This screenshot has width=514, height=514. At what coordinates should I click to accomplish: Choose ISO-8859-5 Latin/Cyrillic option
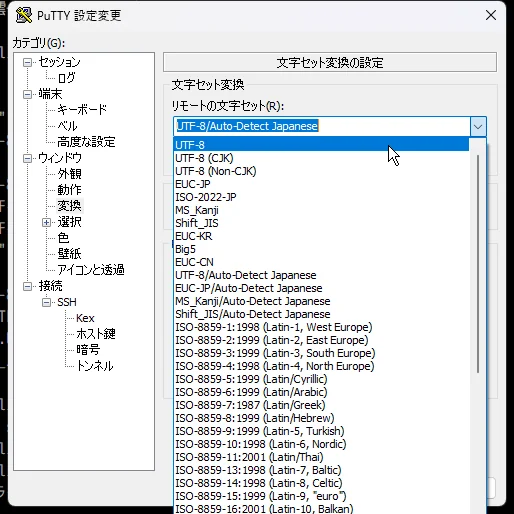pos(321,379)
